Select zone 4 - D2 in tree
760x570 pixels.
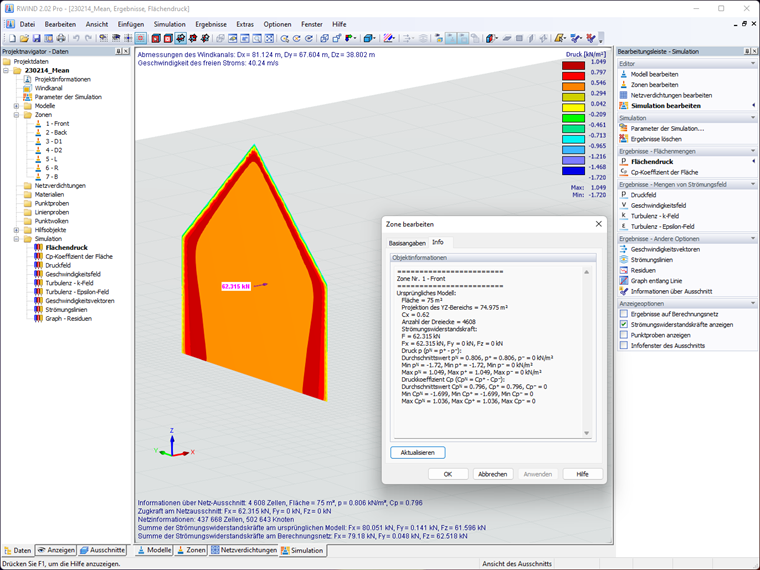[54, 150]
